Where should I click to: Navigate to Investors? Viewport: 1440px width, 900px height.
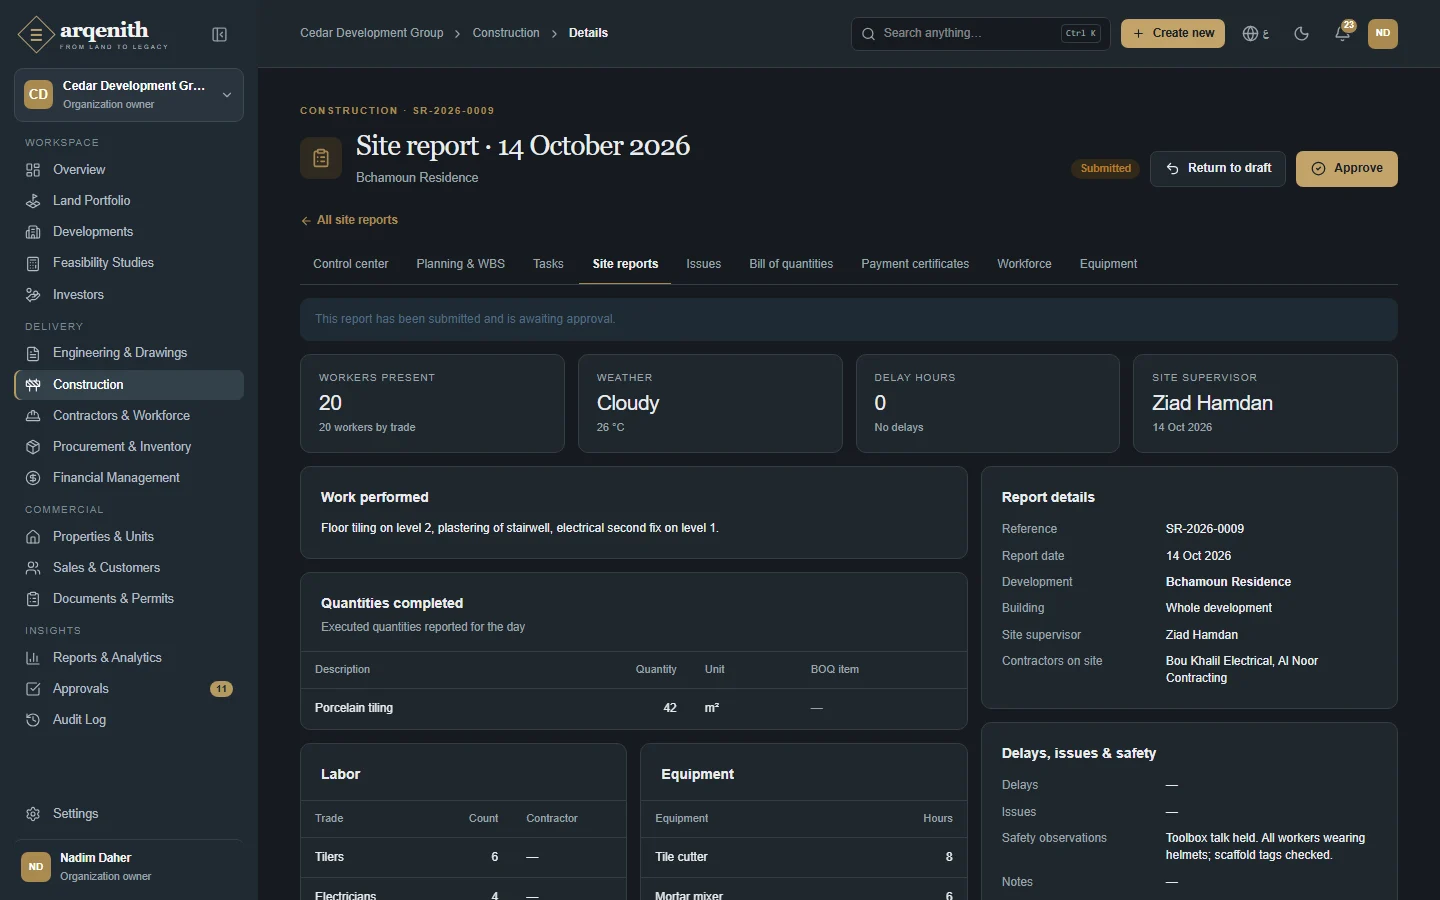(129, 295)
